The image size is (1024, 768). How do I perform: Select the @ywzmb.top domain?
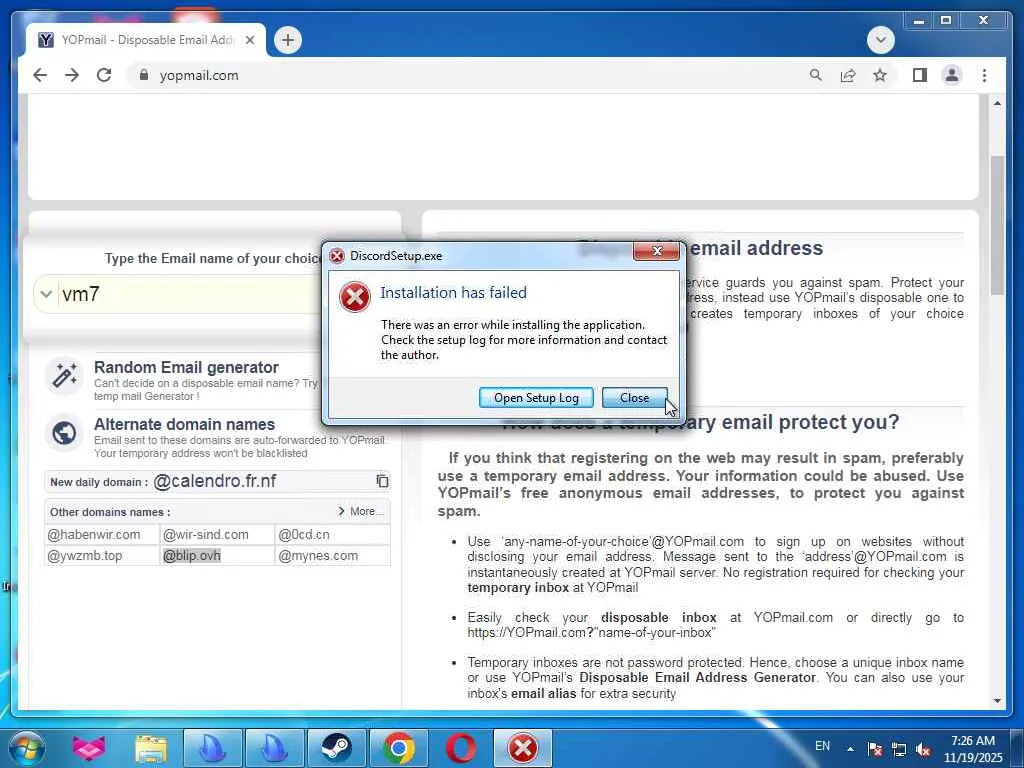click(x=85, y=556)
